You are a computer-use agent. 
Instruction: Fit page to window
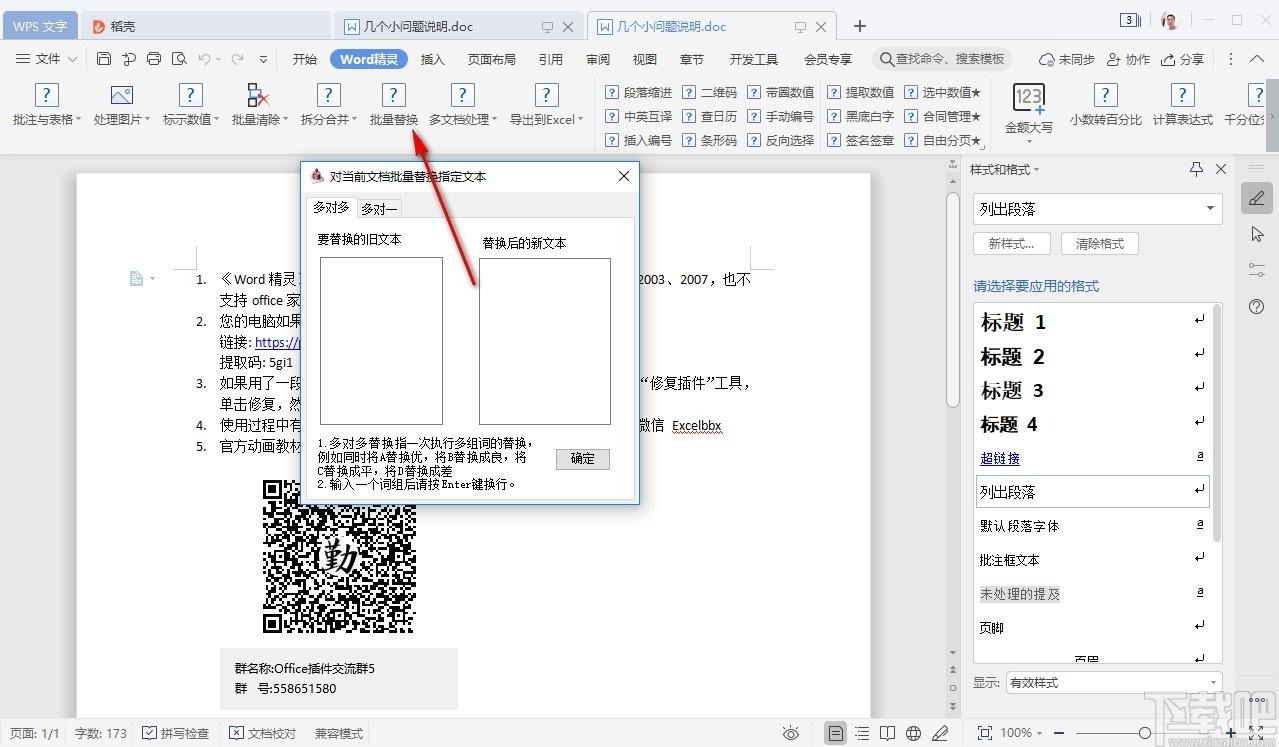pos(984,733)
